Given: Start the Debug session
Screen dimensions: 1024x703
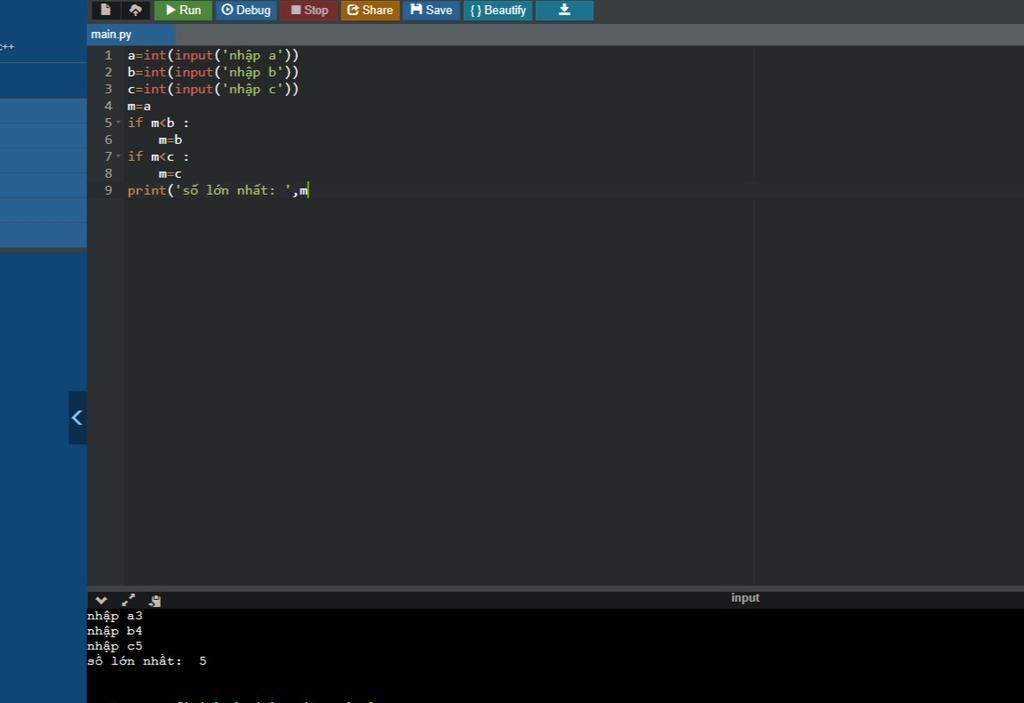Looking at the screenshot, I should point(246,10).
